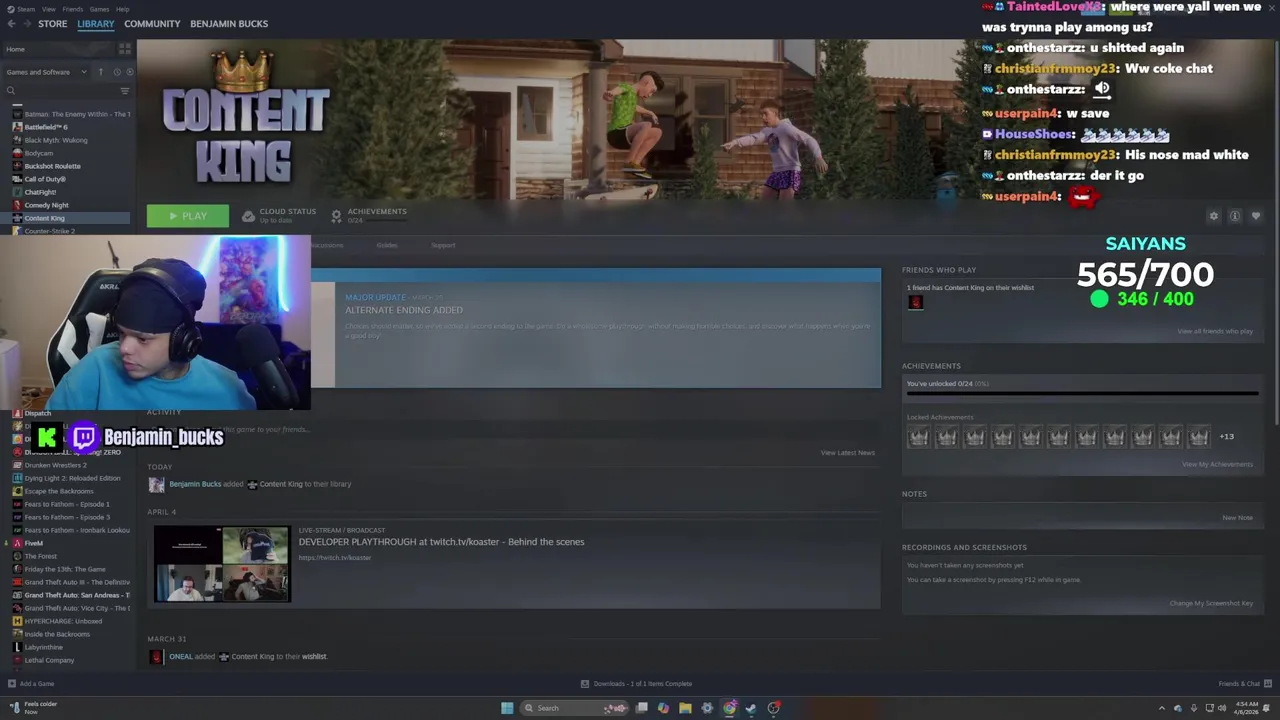Go to the COMMUNITY tab
1280x720 pixels.
pyautogui.click(x=152, y=24)
